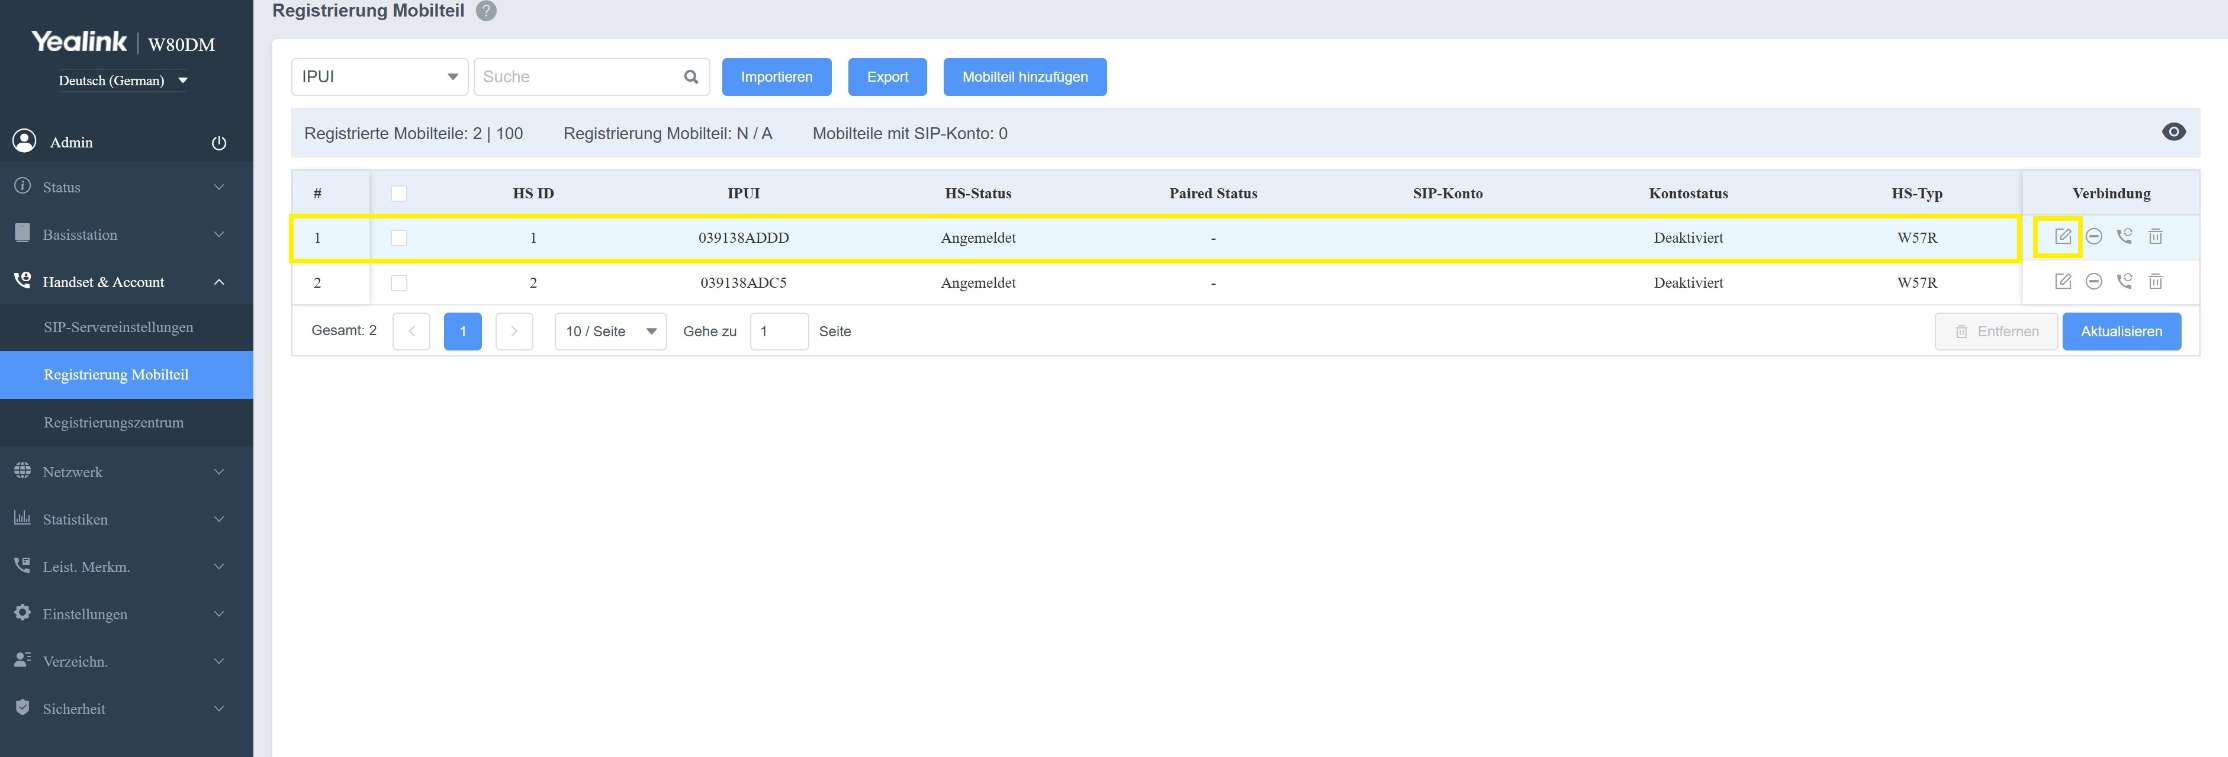Click the Mobilteil hinzufügen button
Screen dimensions: 2228x757
1024,77
